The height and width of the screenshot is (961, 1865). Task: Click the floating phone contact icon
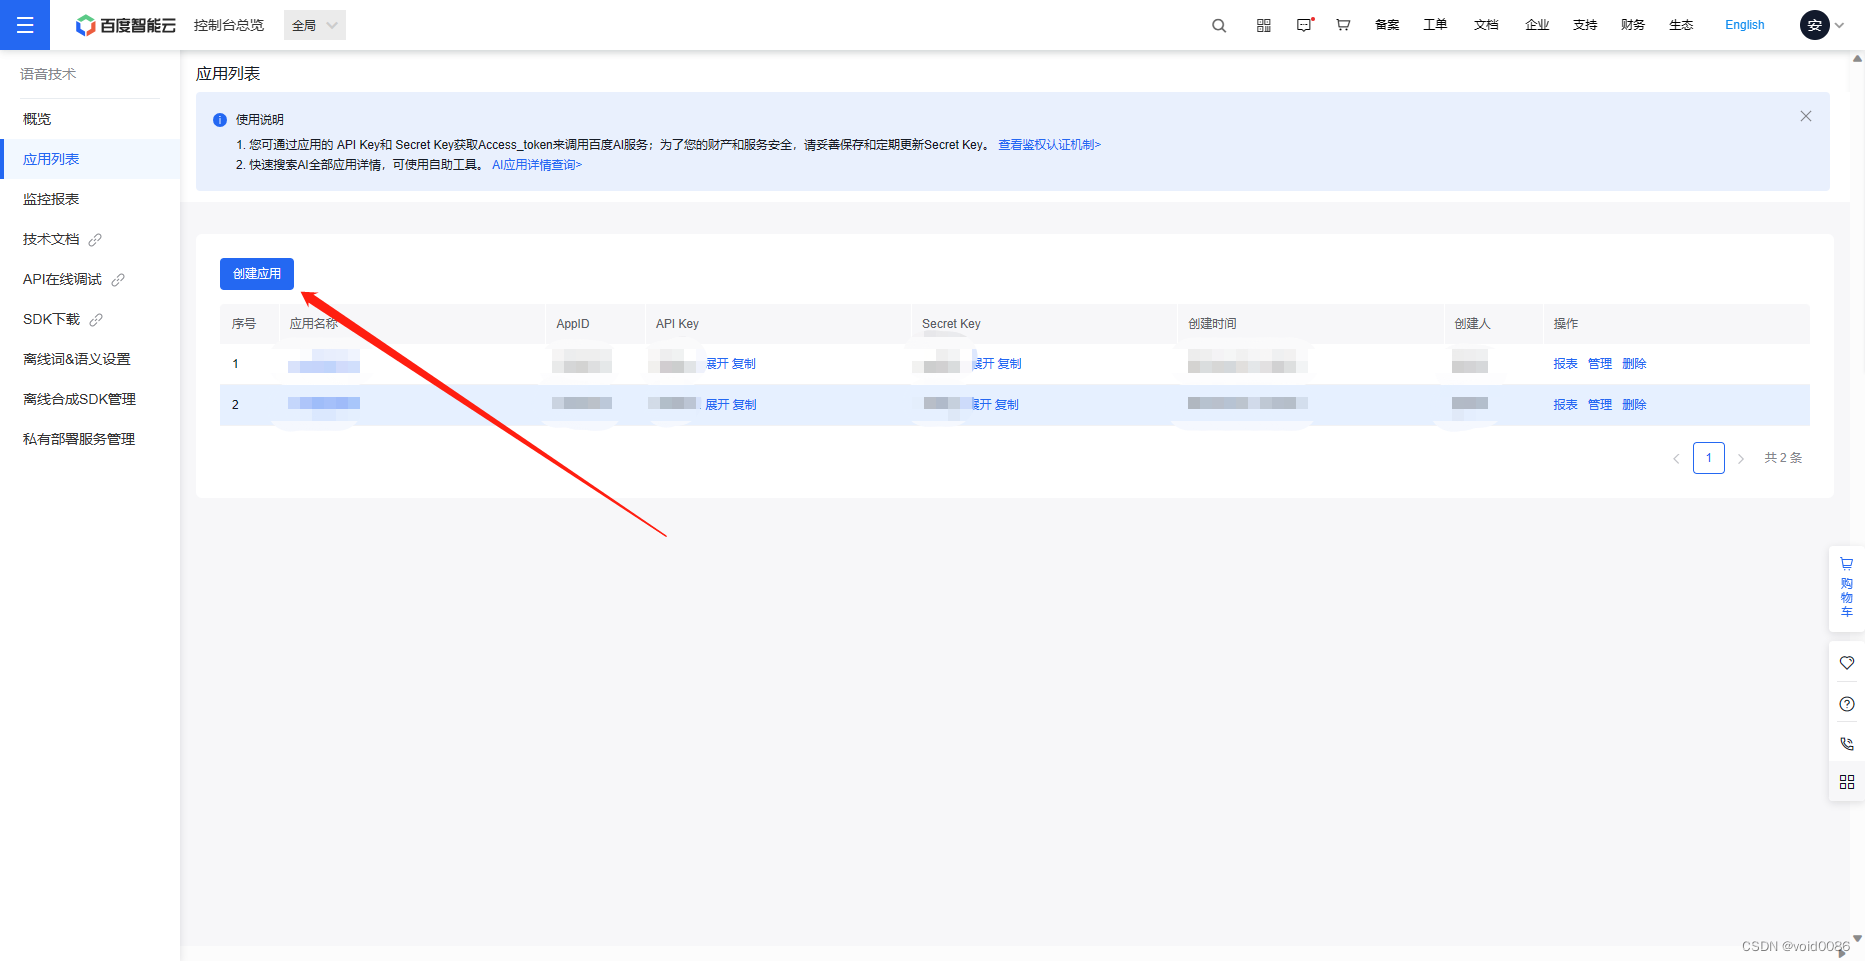(x=1846, y=744)
